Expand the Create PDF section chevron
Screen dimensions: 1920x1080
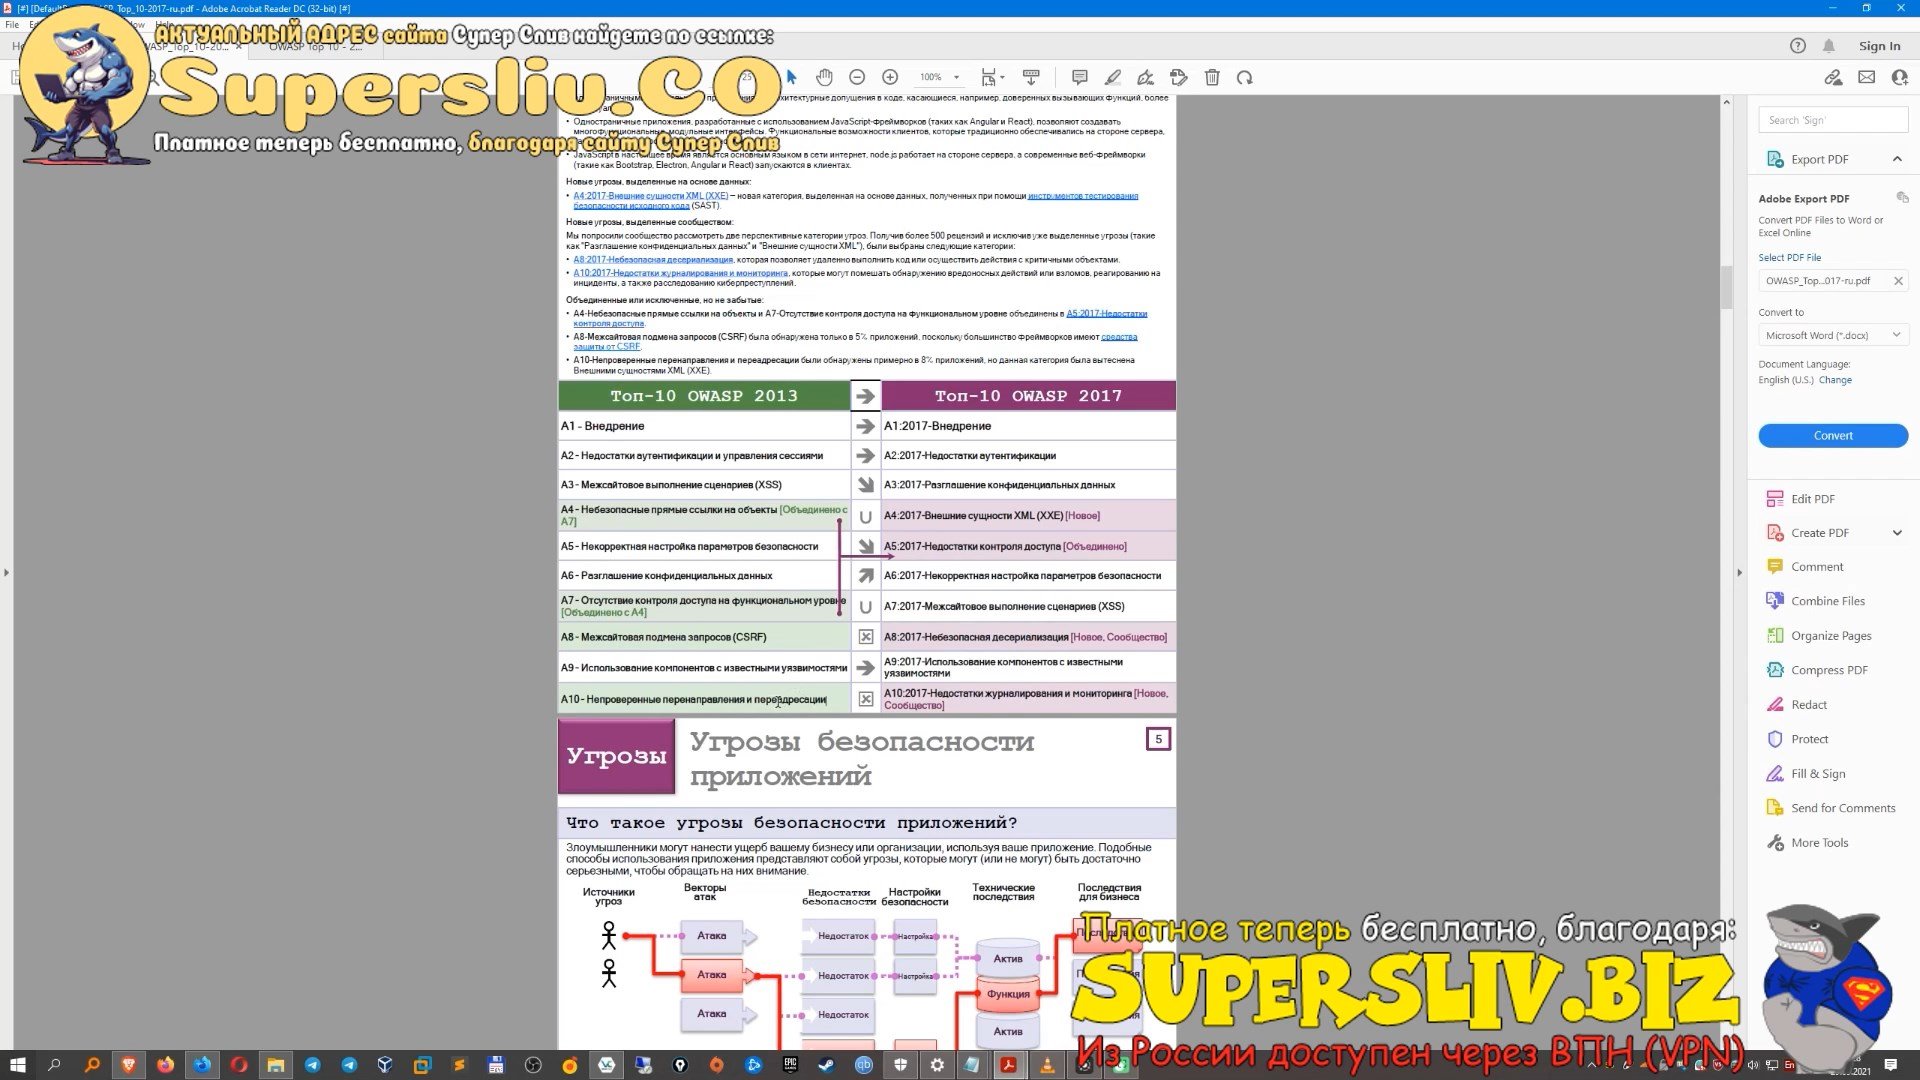1897,533
